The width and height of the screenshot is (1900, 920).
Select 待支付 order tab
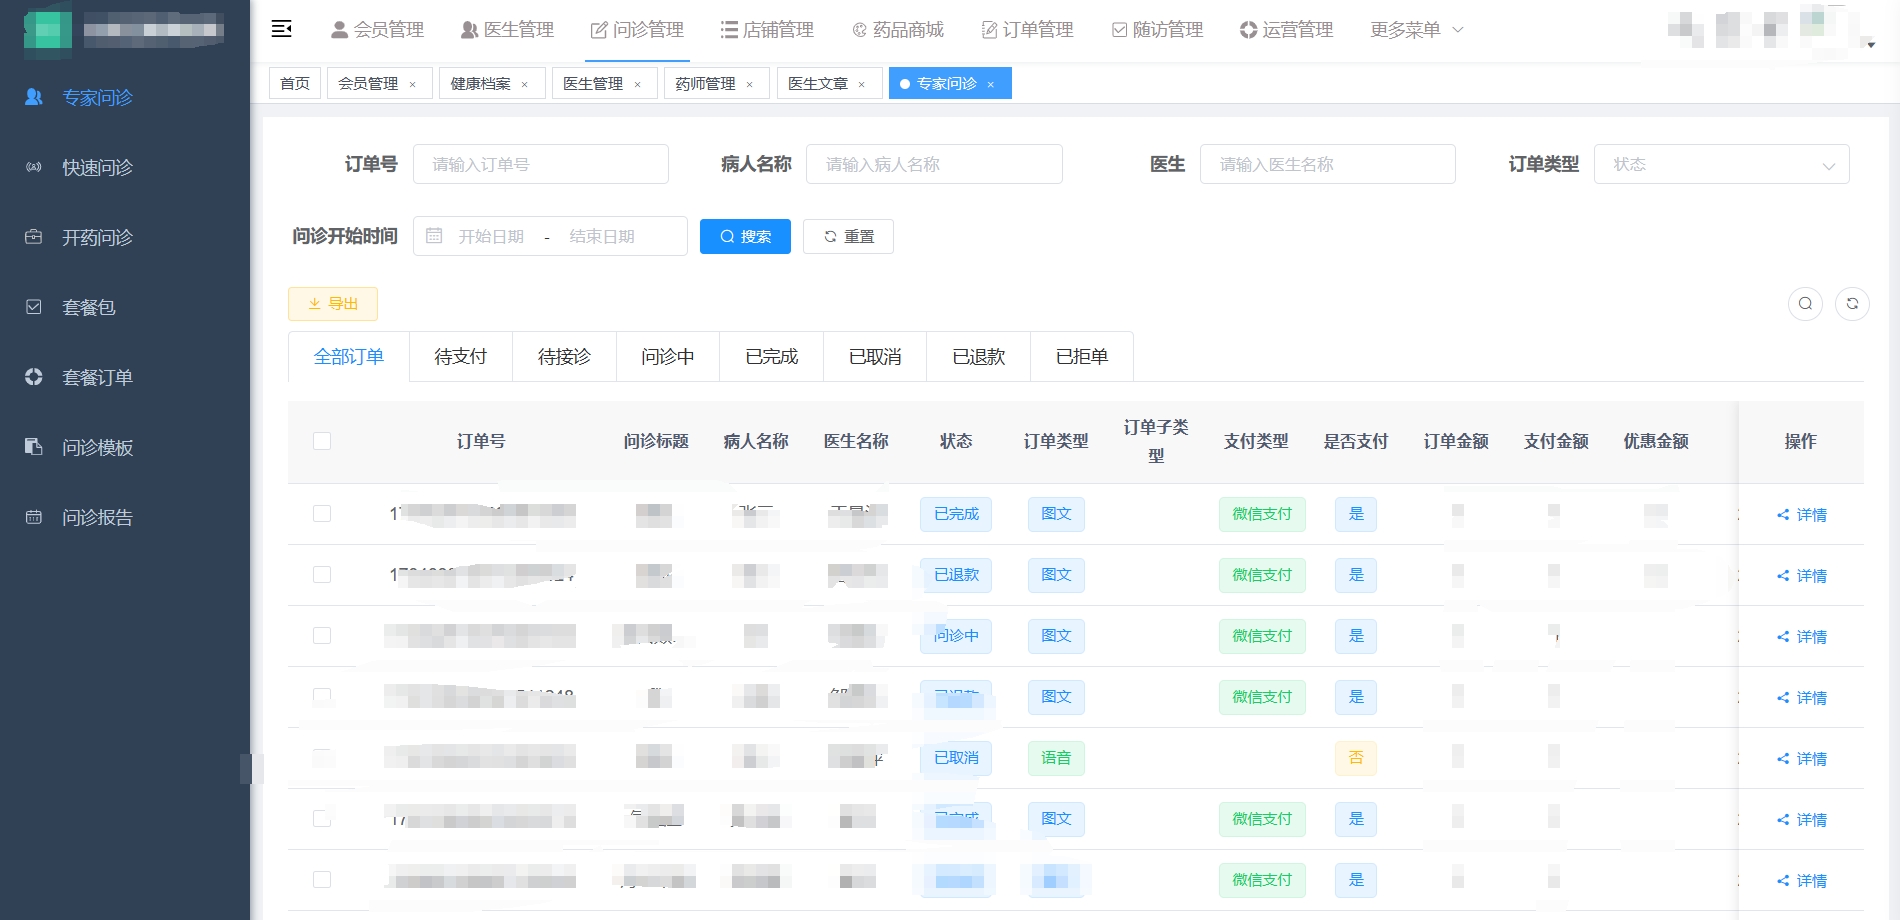(x=461, y=357)
